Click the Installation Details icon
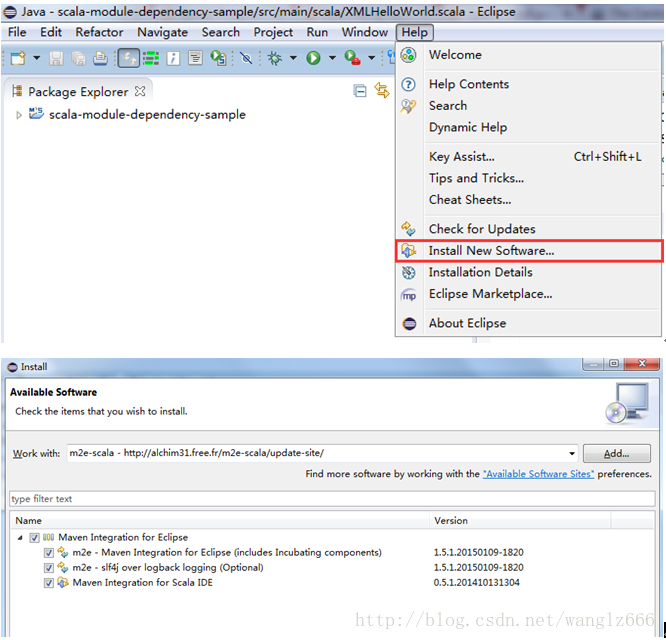Image resolution: width=666 pixels, height=640 pixels. [409, 273]
